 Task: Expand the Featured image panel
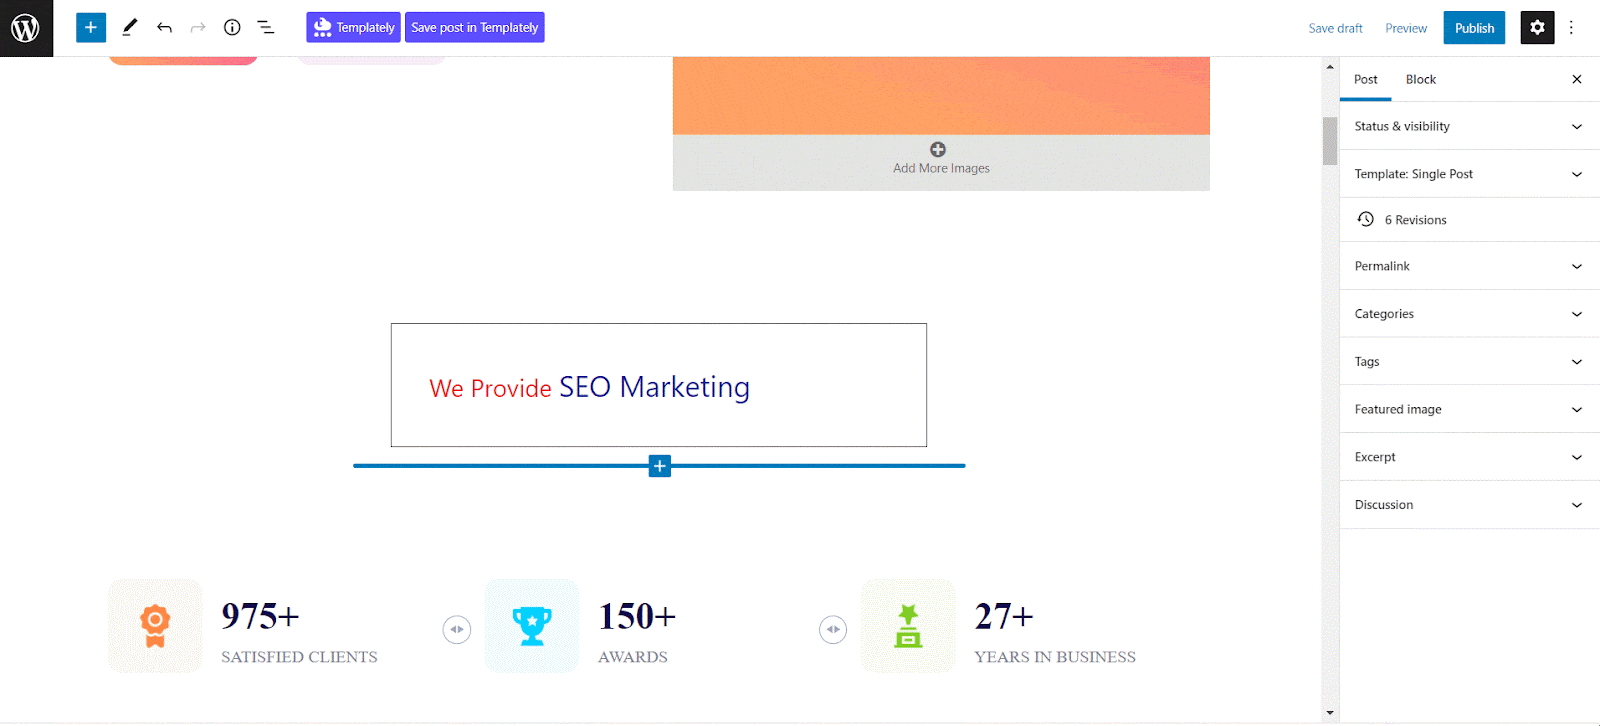pos(1469,409)
